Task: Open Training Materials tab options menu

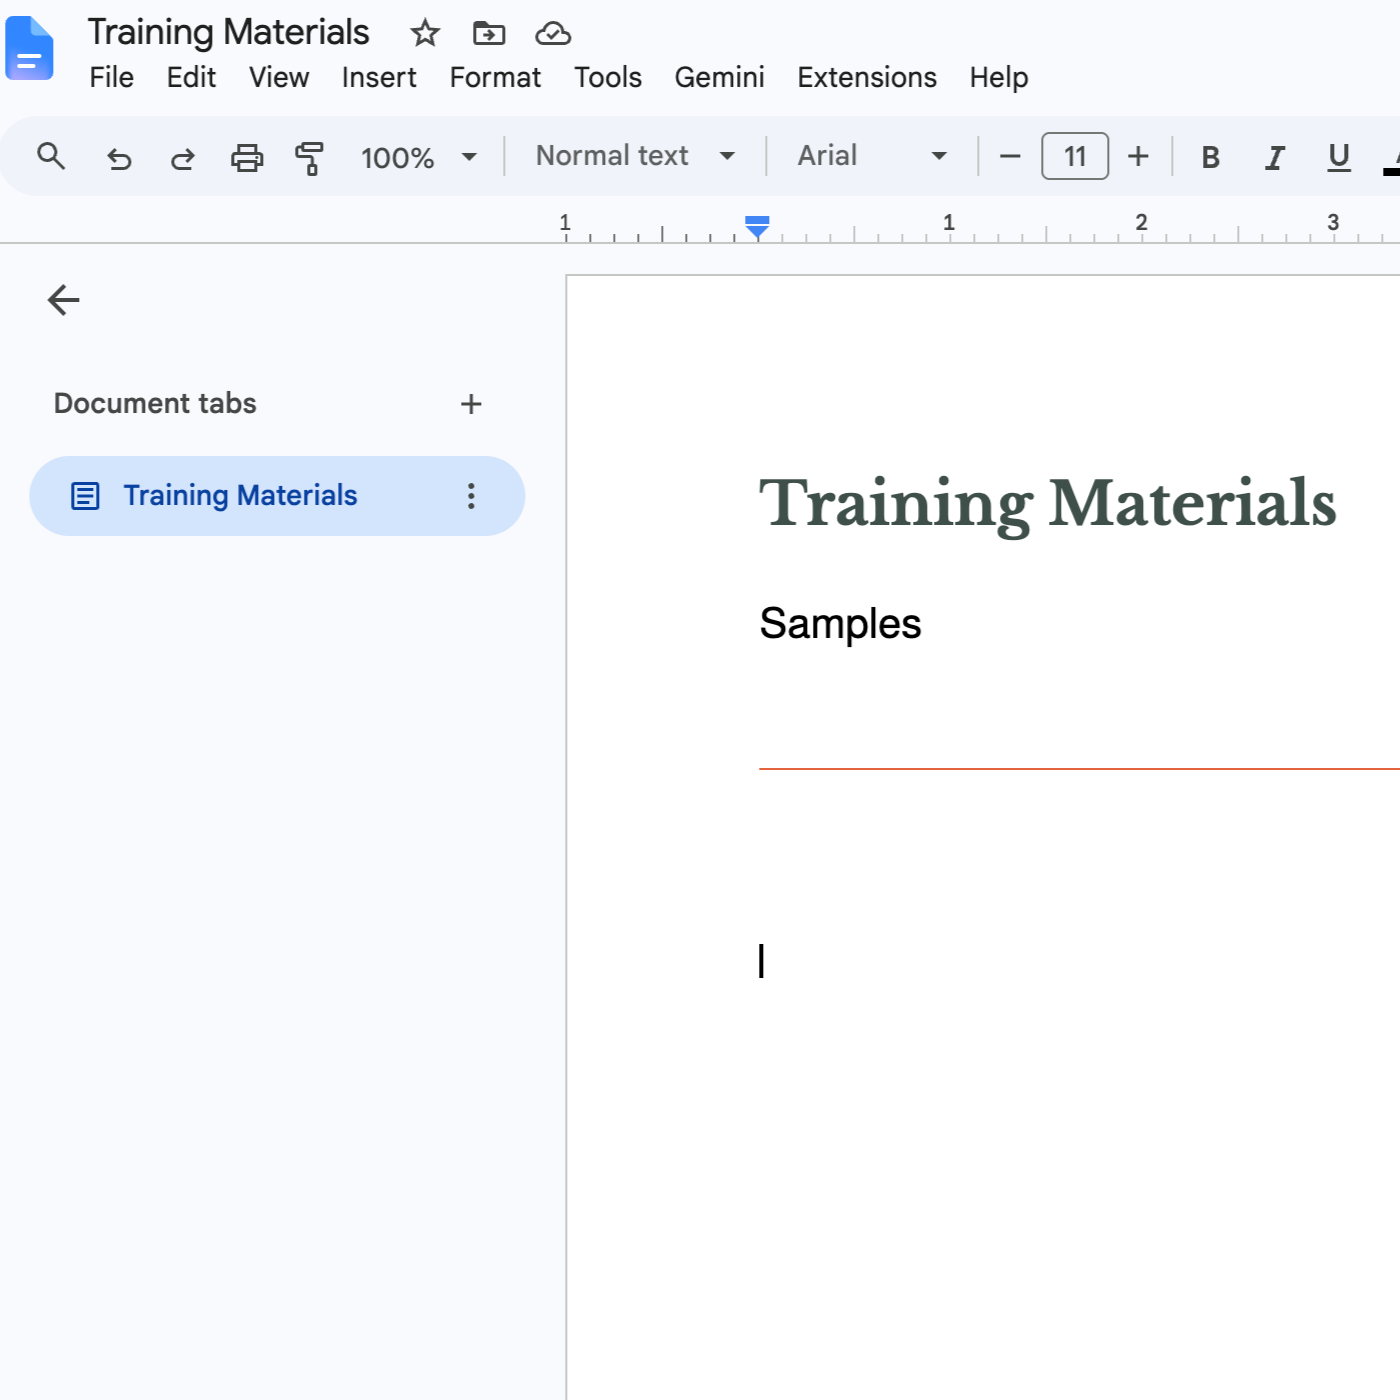Action: tap(471, 496)
